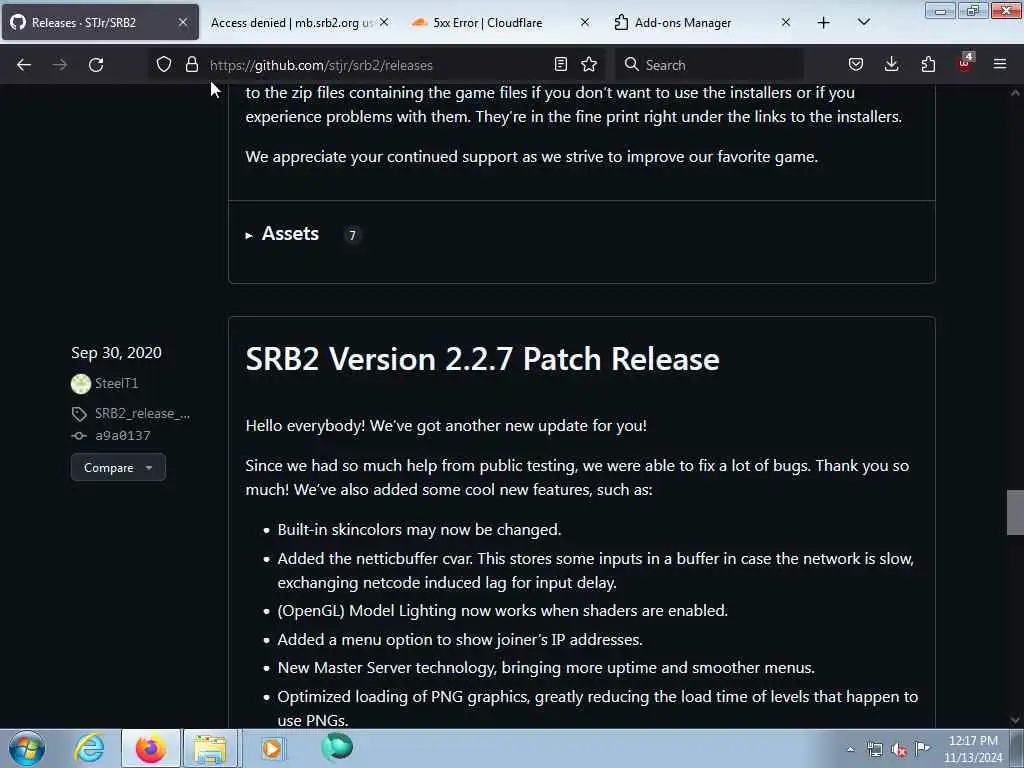This screenshot has width=1024, height=768.
Task: Switch to the 5xx Error Cloudflare tab
Action: 487,22
